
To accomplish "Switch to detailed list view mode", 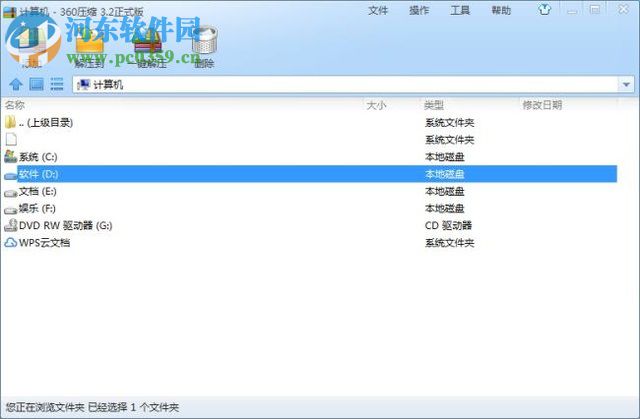I will pos(57,84).
